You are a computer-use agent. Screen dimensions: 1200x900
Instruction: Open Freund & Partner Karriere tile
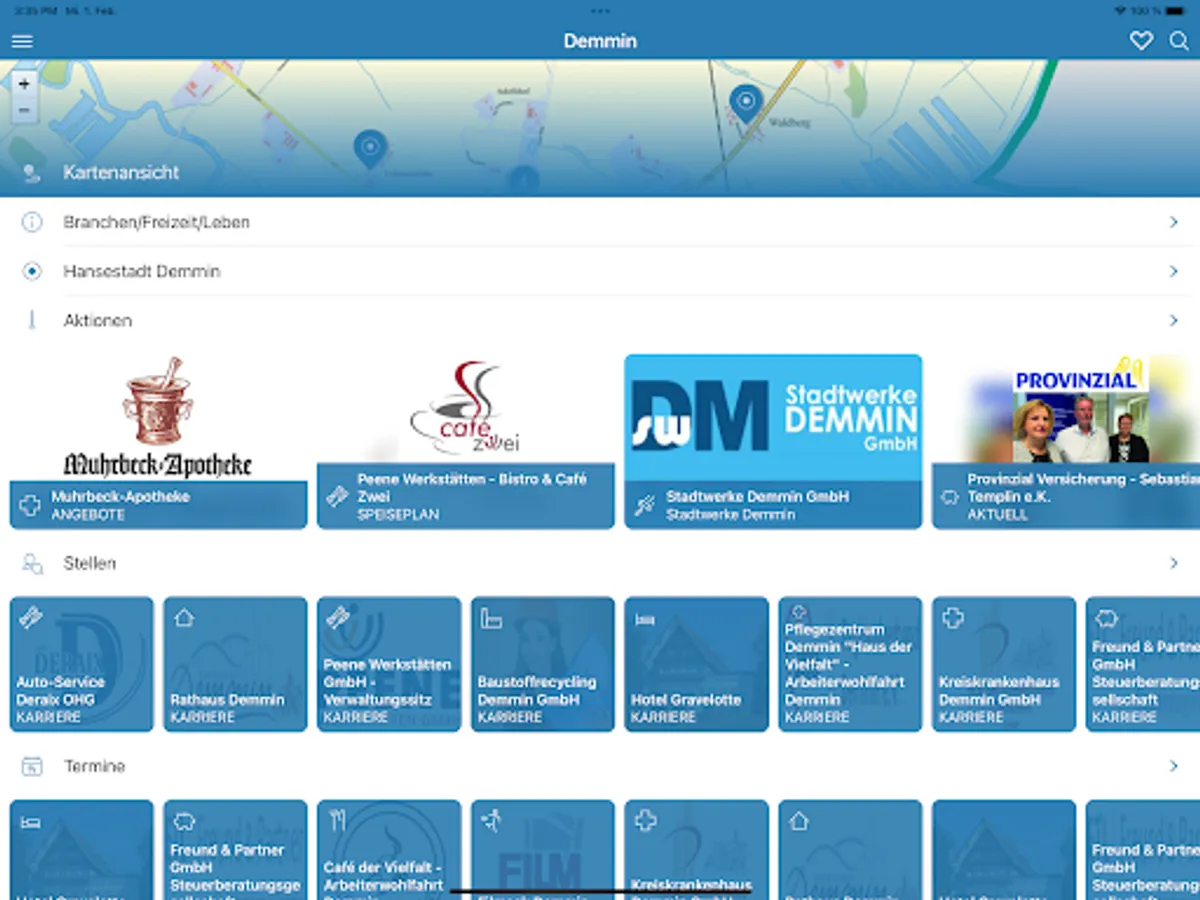click(1143, 664)
